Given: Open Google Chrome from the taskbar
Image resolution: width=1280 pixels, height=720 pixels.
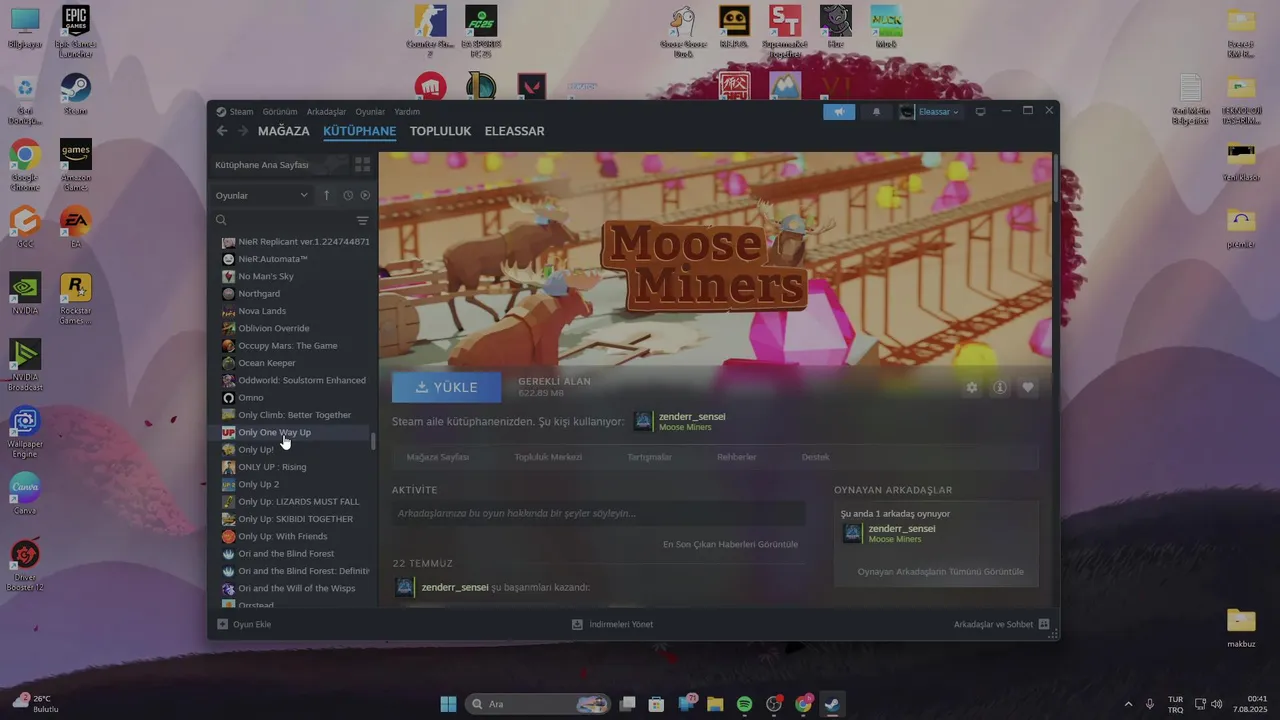Looking at the screenshot, I should [x=803, y=704].
